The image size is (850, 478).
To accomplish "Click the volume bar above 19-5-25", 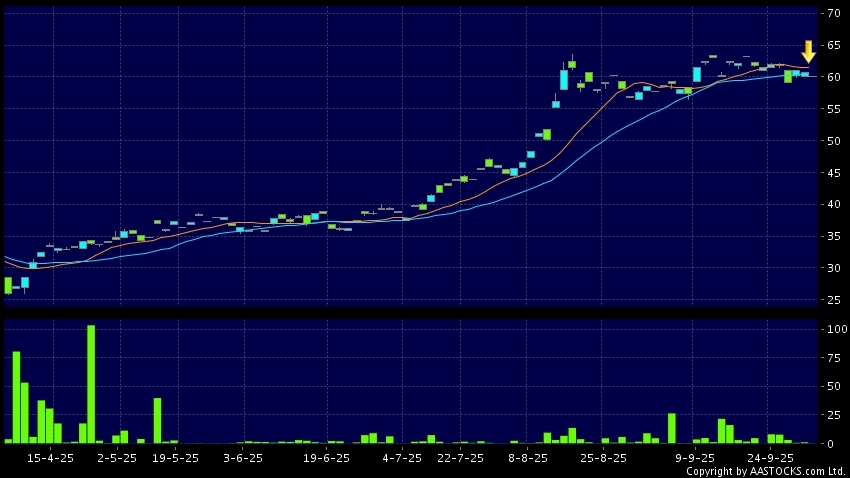I will (158, 420).
